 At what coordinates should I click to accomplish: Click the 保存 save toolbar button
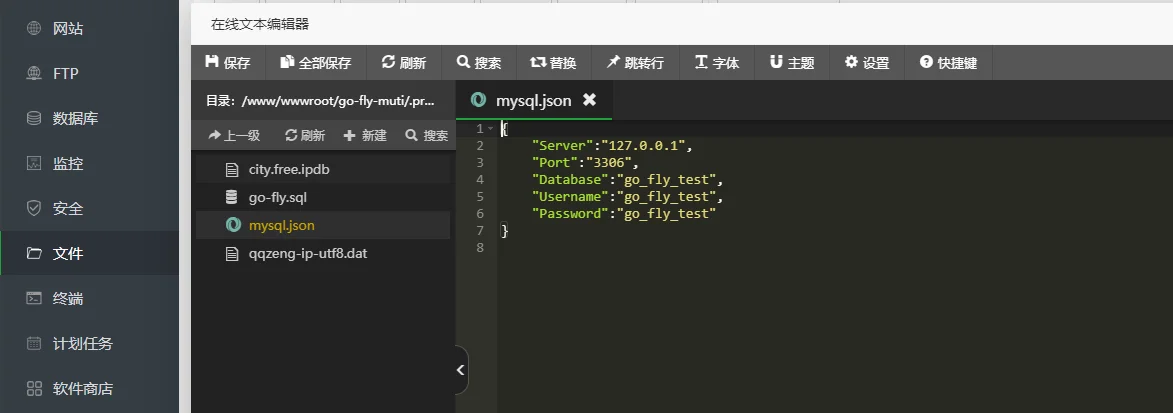(228, 63)
